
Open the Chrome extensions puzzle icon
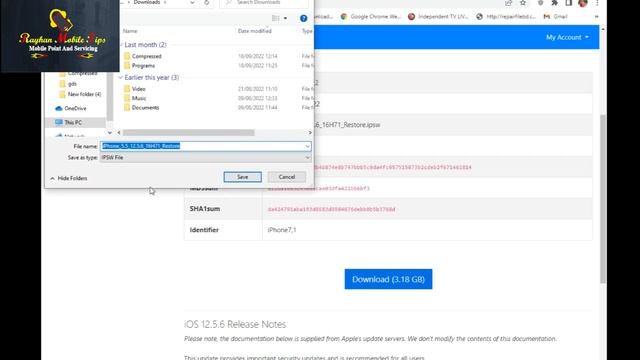[554, 3]
